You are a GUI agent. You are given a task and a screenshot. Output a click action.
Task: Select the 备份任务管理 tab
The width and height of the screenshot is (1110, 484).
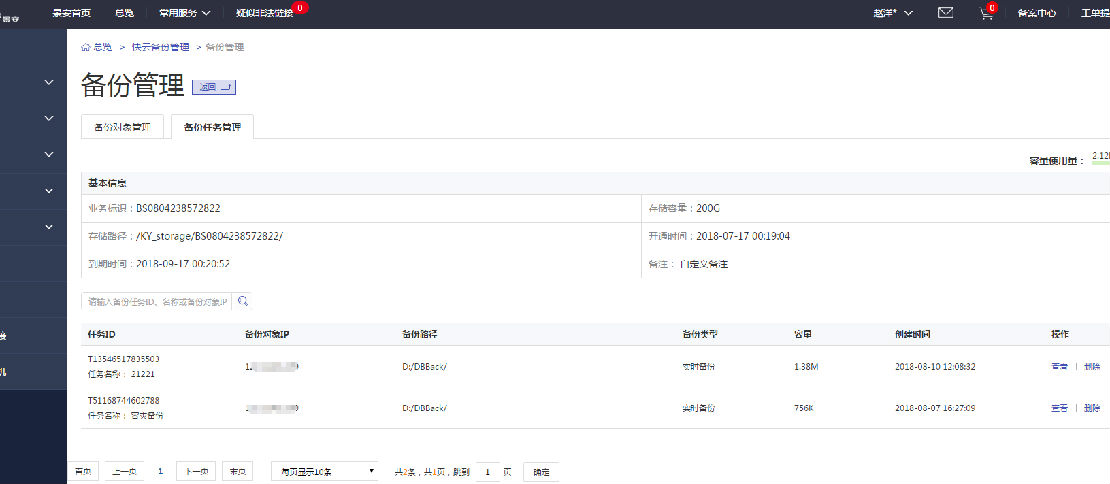212,127
